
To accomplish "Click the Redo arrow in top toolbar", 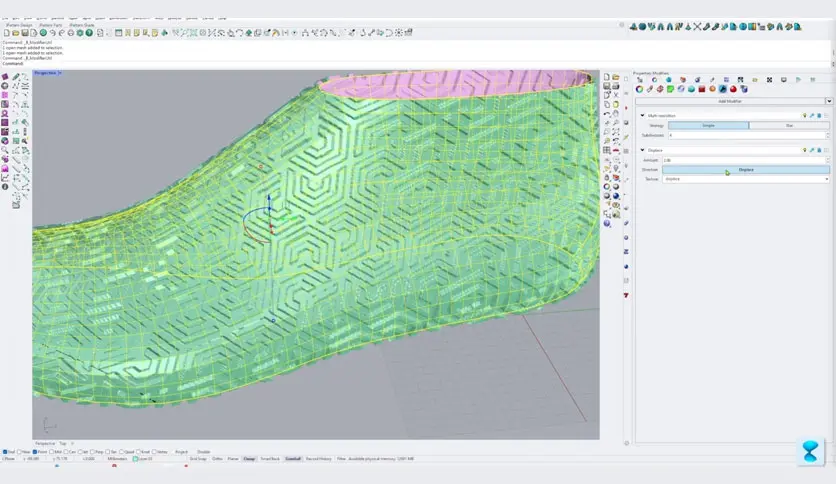I will (62, 33).
